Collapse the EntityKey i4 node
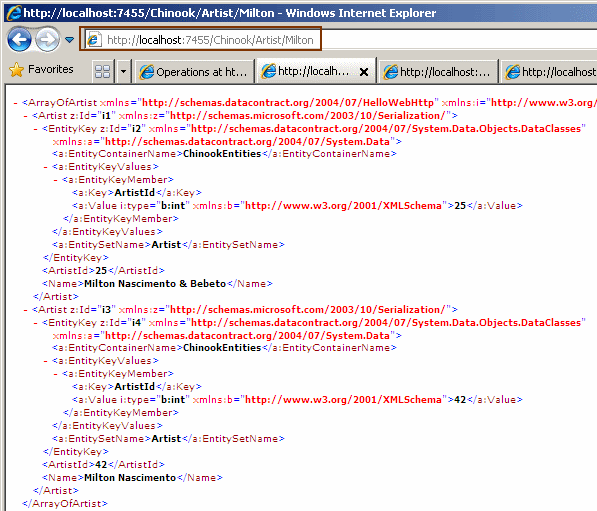The height and width of the screenshot is (511, 597). point(35,323)
